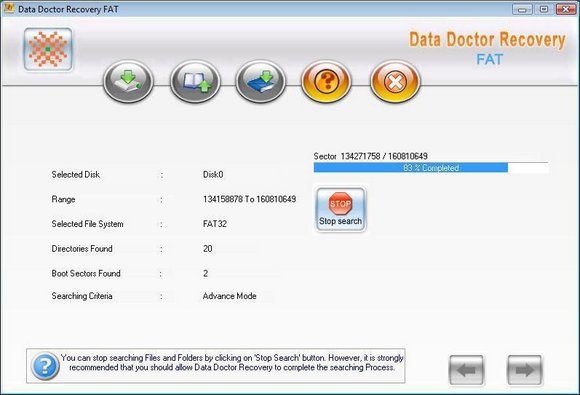This screenshot has height=395, width=580.
Task: Click the title bar application icon
Action: 9,8
